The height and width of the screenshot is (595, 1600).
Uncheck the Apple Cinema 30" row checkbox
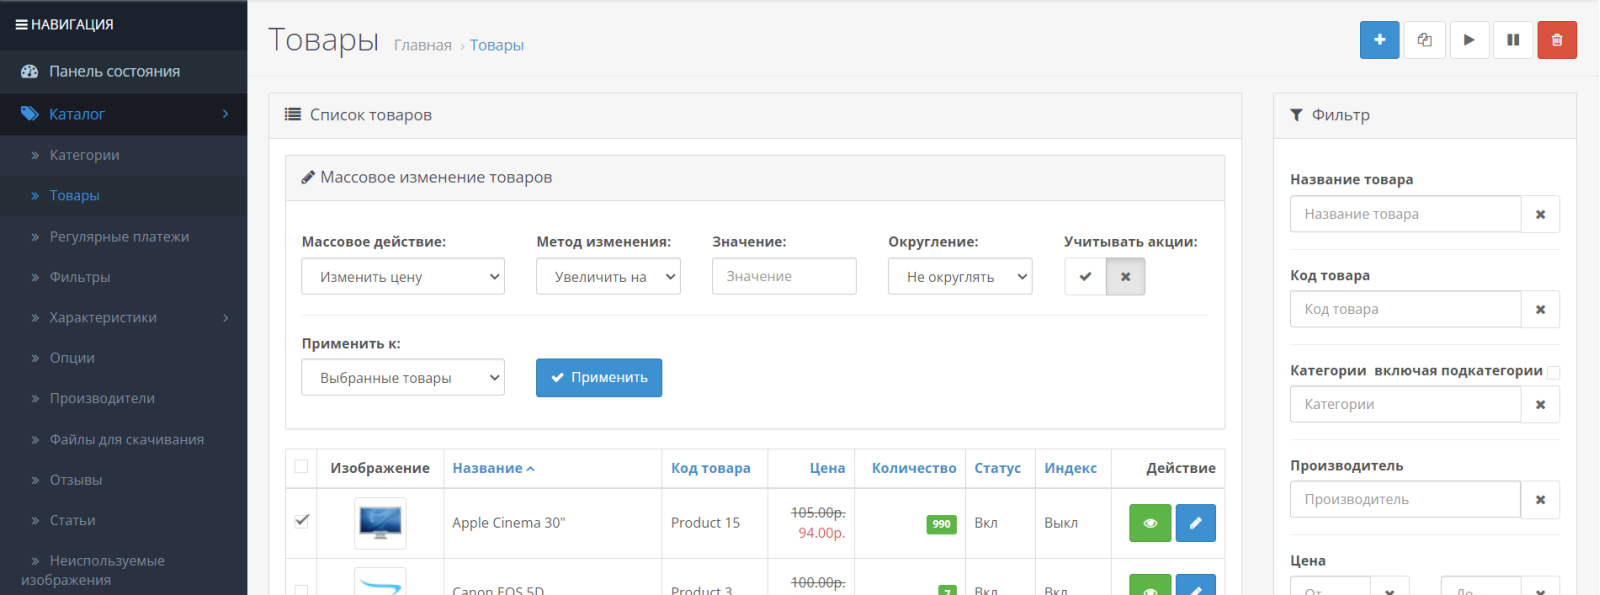pos(301,520)
